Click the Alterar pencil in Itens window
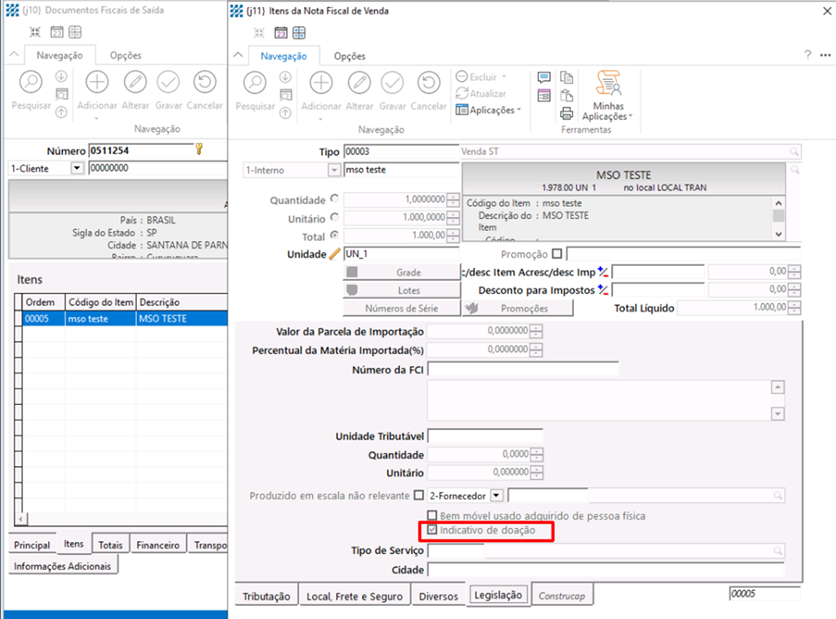This screenshot has width=836, height=619. click(360, 84)
